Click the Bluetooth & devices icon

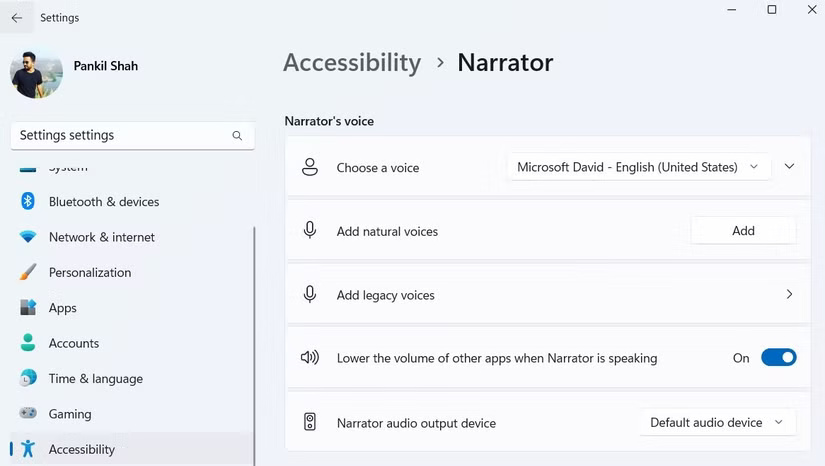point(28,201)
